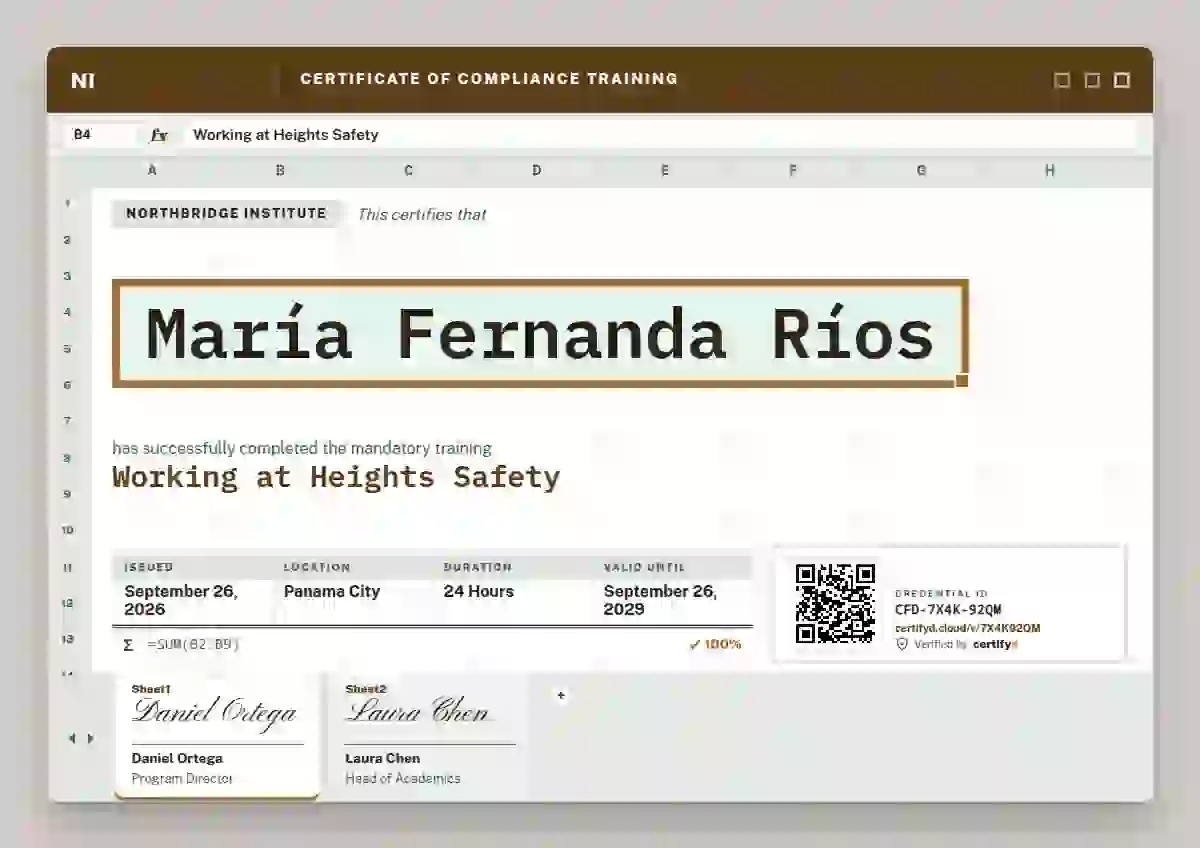Click the 24 Hours duration cell
1200x848 pixels.
pos(479,591)
